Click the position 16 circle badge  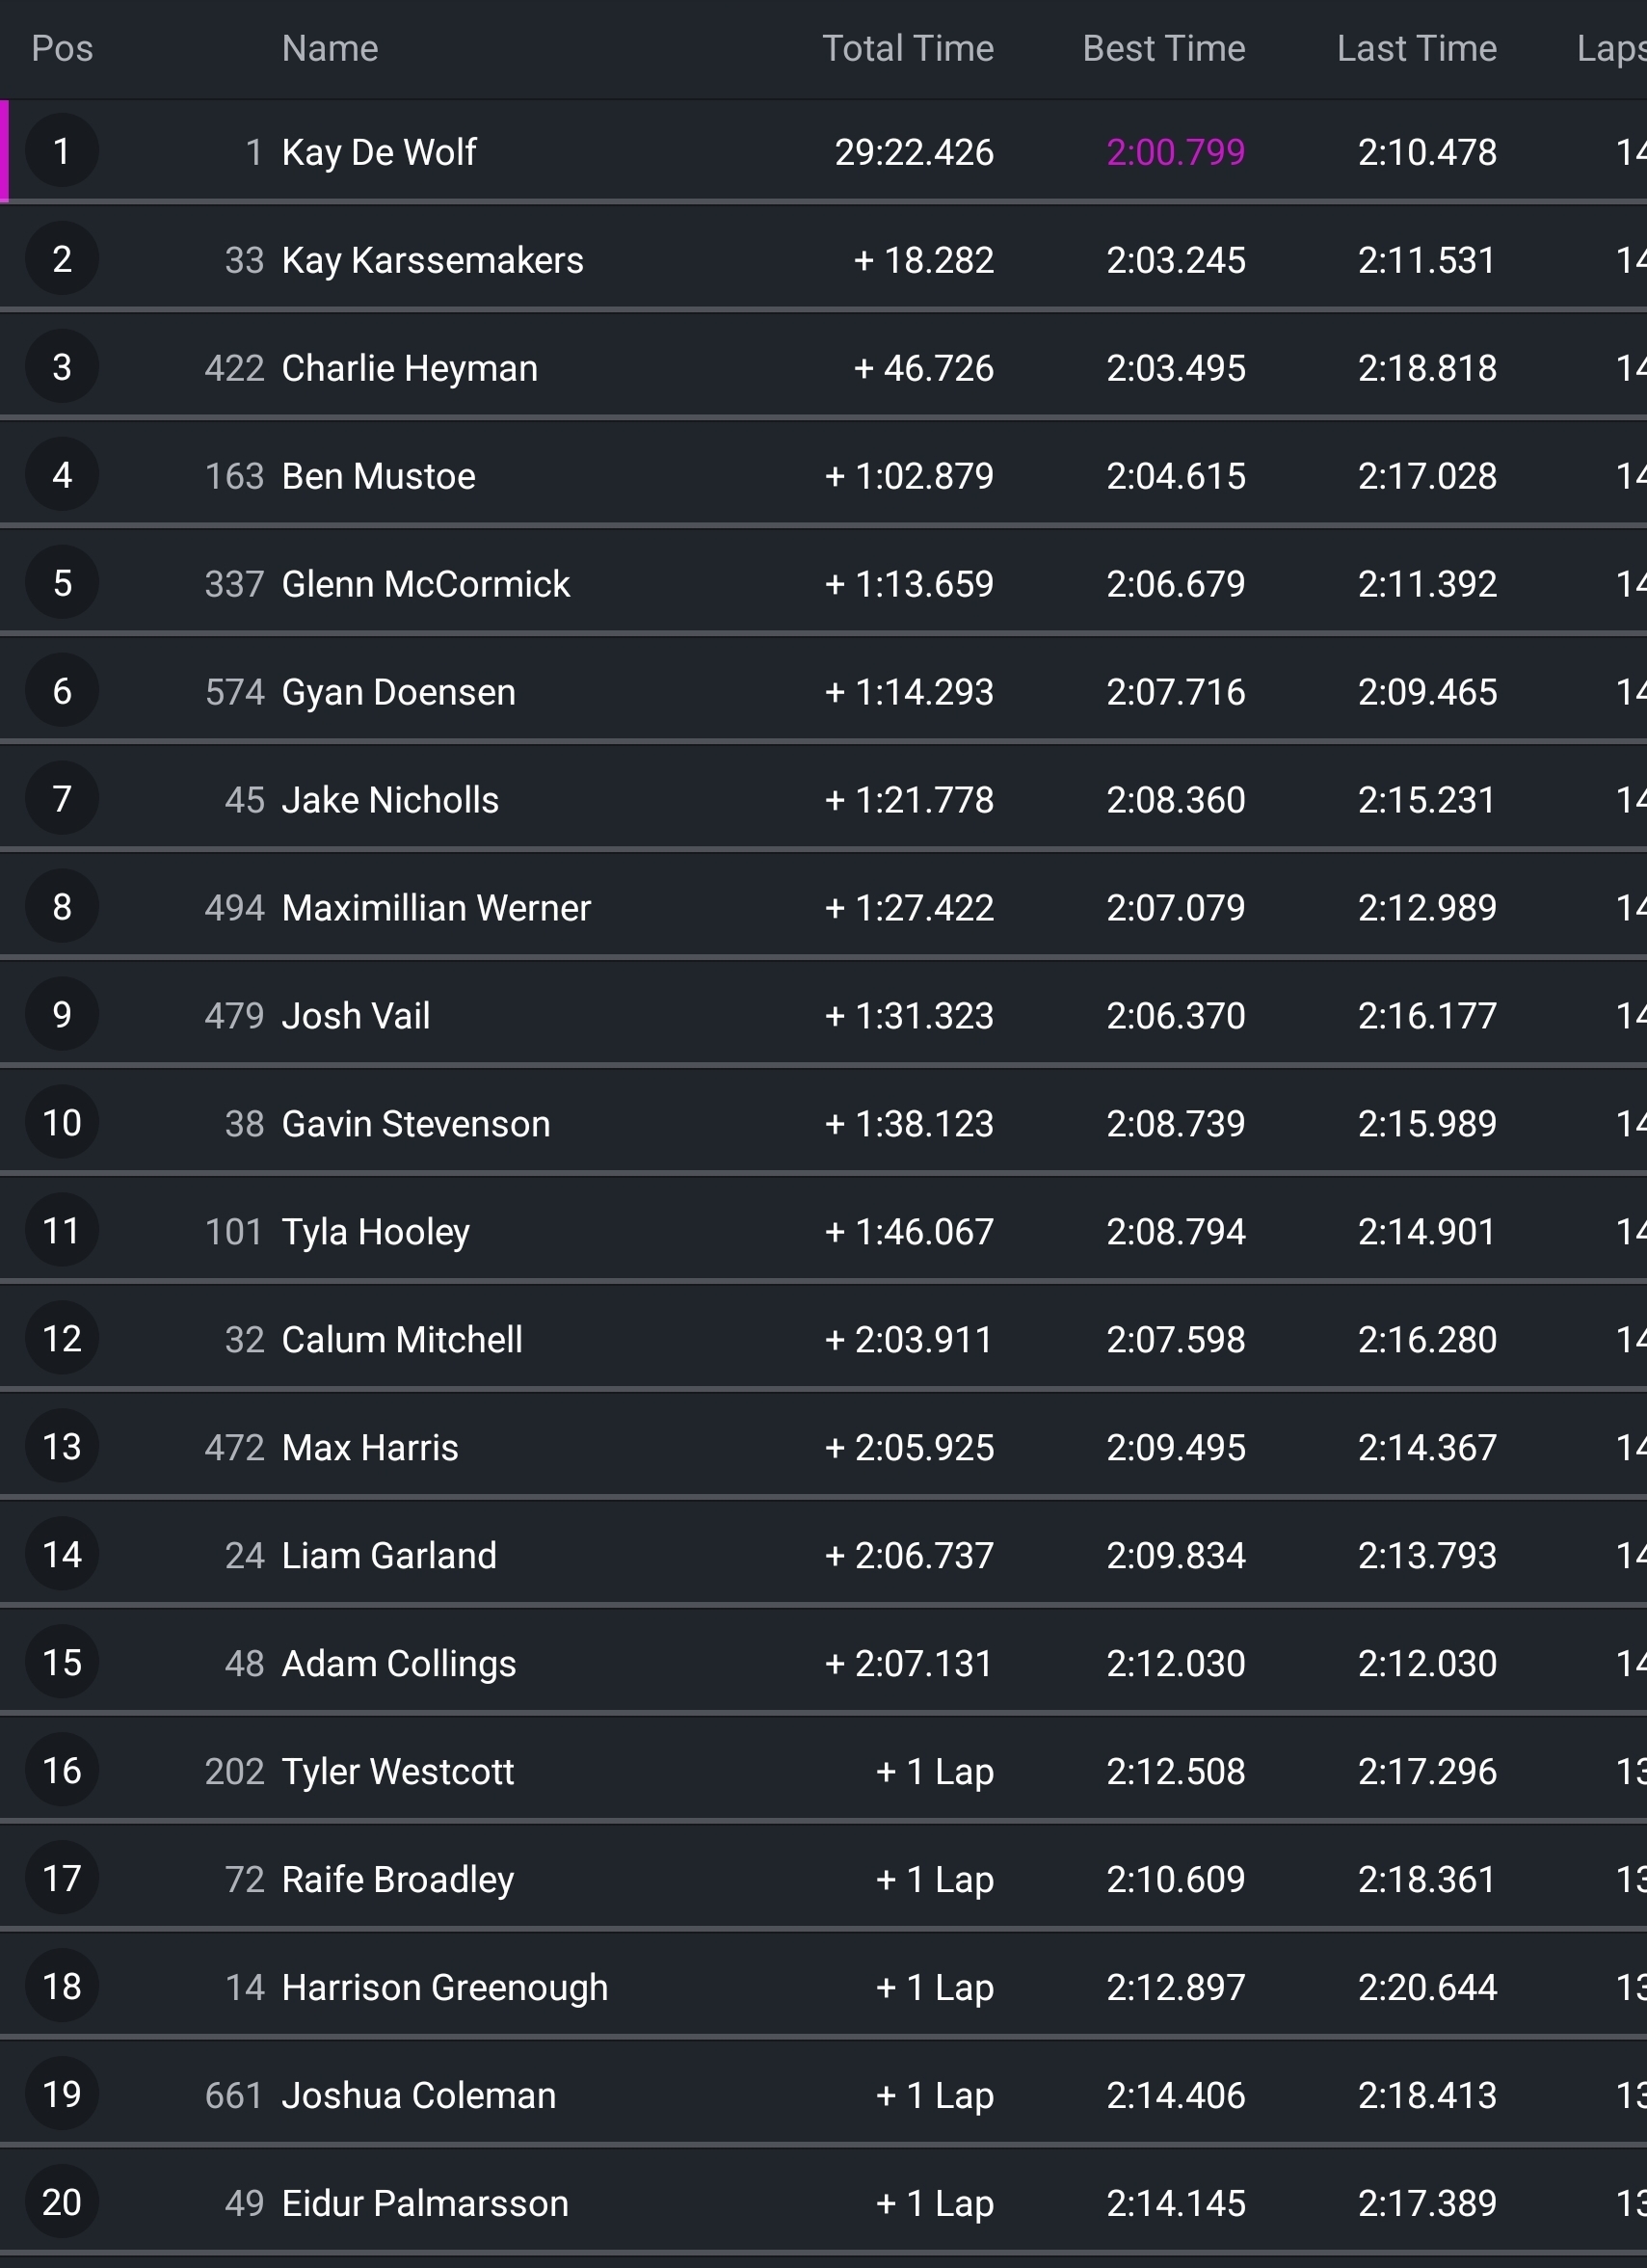(62, 1771)
